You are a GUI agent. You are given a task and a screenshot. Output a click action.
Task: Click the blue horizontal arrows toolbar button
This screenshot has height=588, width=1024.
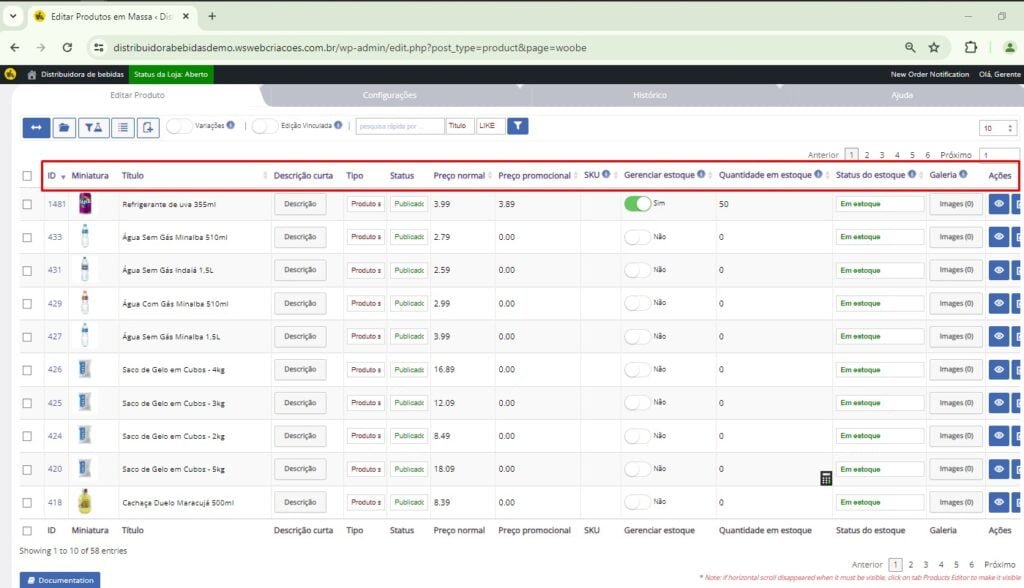coord(36,127)
